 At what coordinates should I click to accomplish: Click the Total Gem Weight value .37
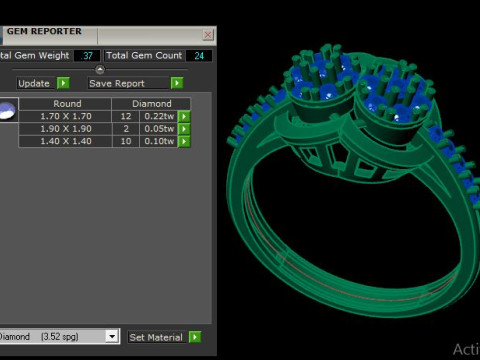click(x=87, y=56)
